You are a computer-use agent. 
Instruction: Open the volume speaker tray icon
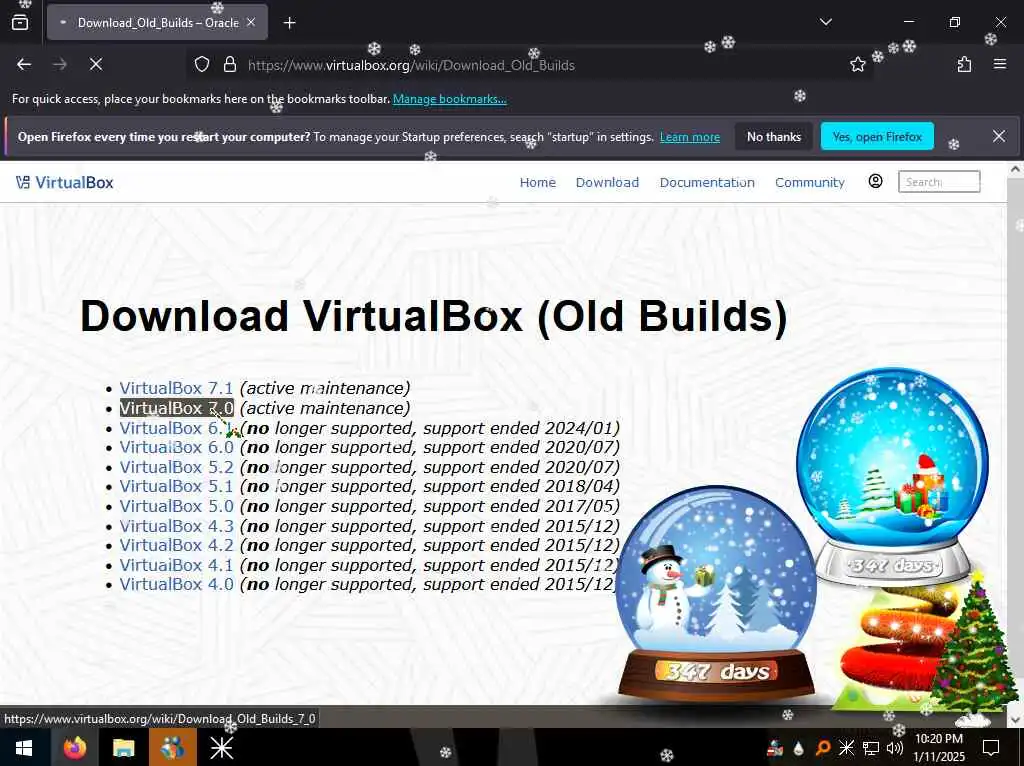(x=895, y=748)
